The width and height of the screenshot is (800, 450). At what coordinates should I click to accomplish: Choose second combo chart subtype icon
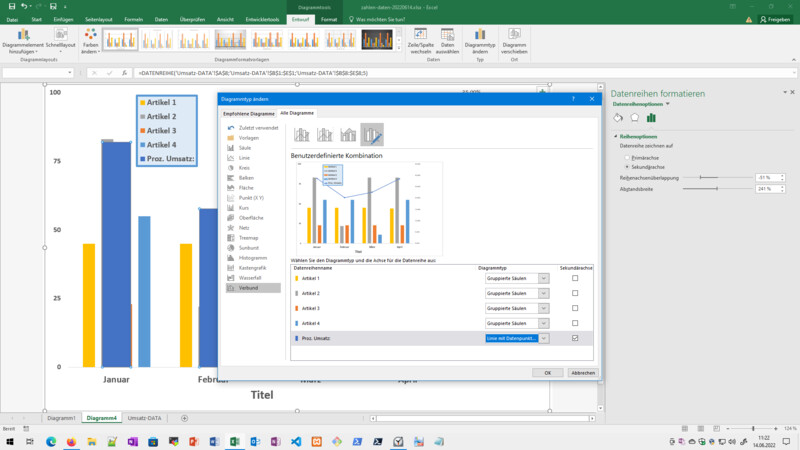[x=324, y=135]
